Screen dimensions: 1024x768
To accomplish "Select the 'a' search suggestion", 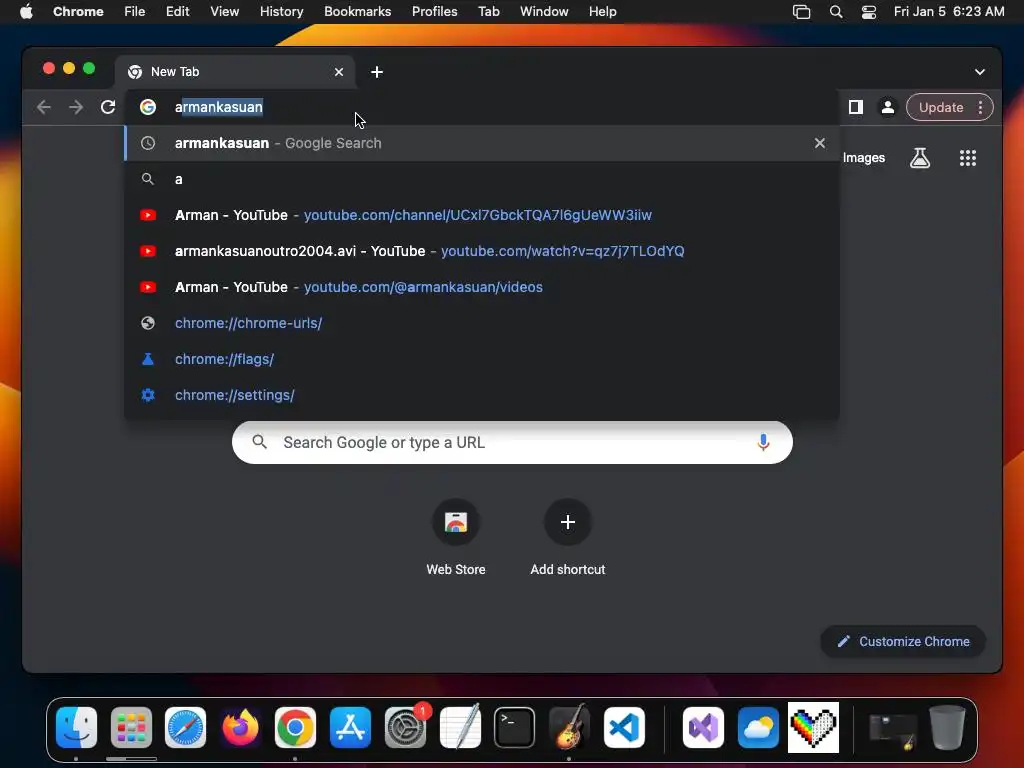I will point(482,179).
